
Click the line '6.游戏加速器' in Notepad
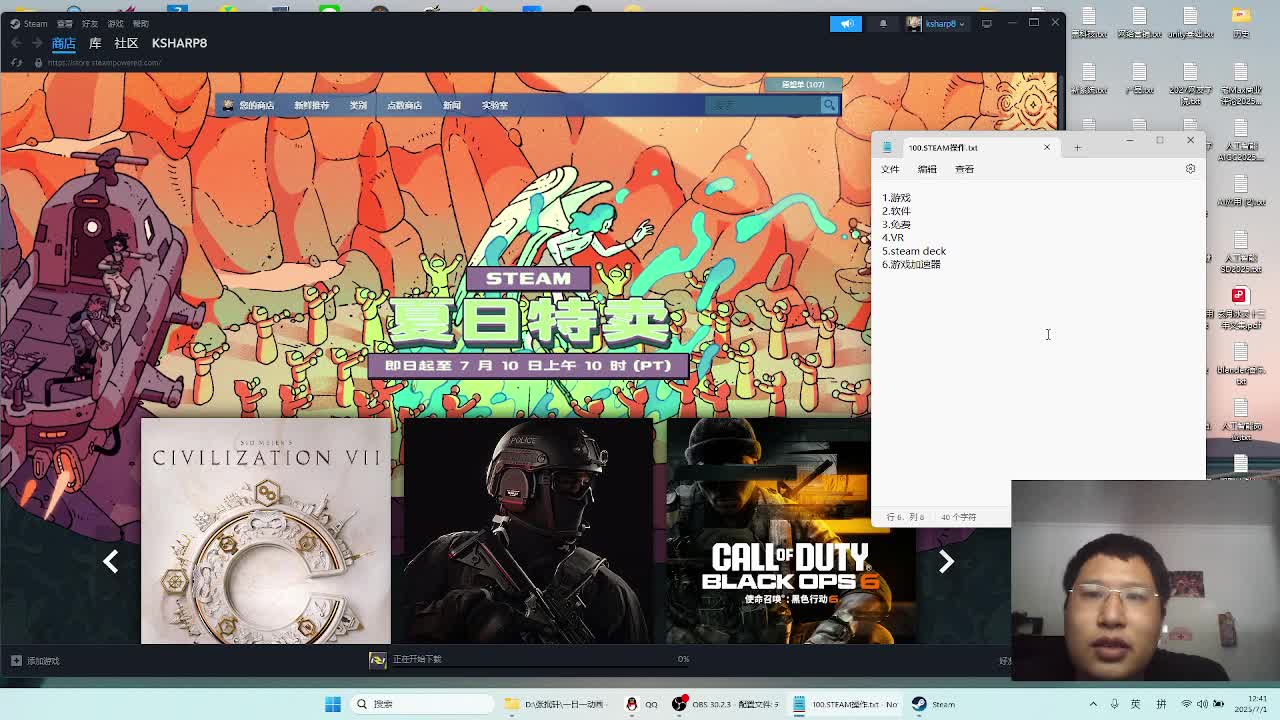[911, 265]
